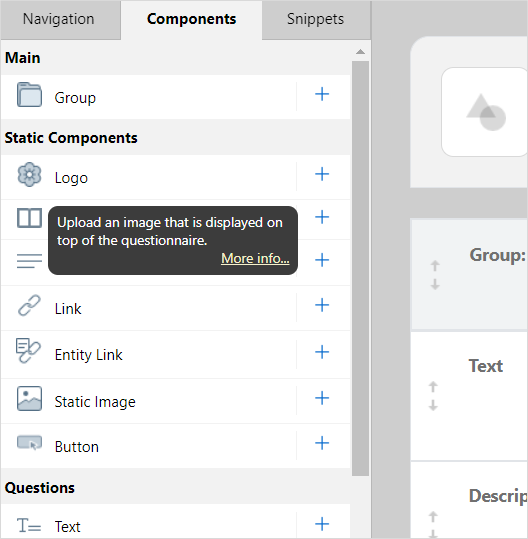Click the Button component icon

(x=30, y=443)
